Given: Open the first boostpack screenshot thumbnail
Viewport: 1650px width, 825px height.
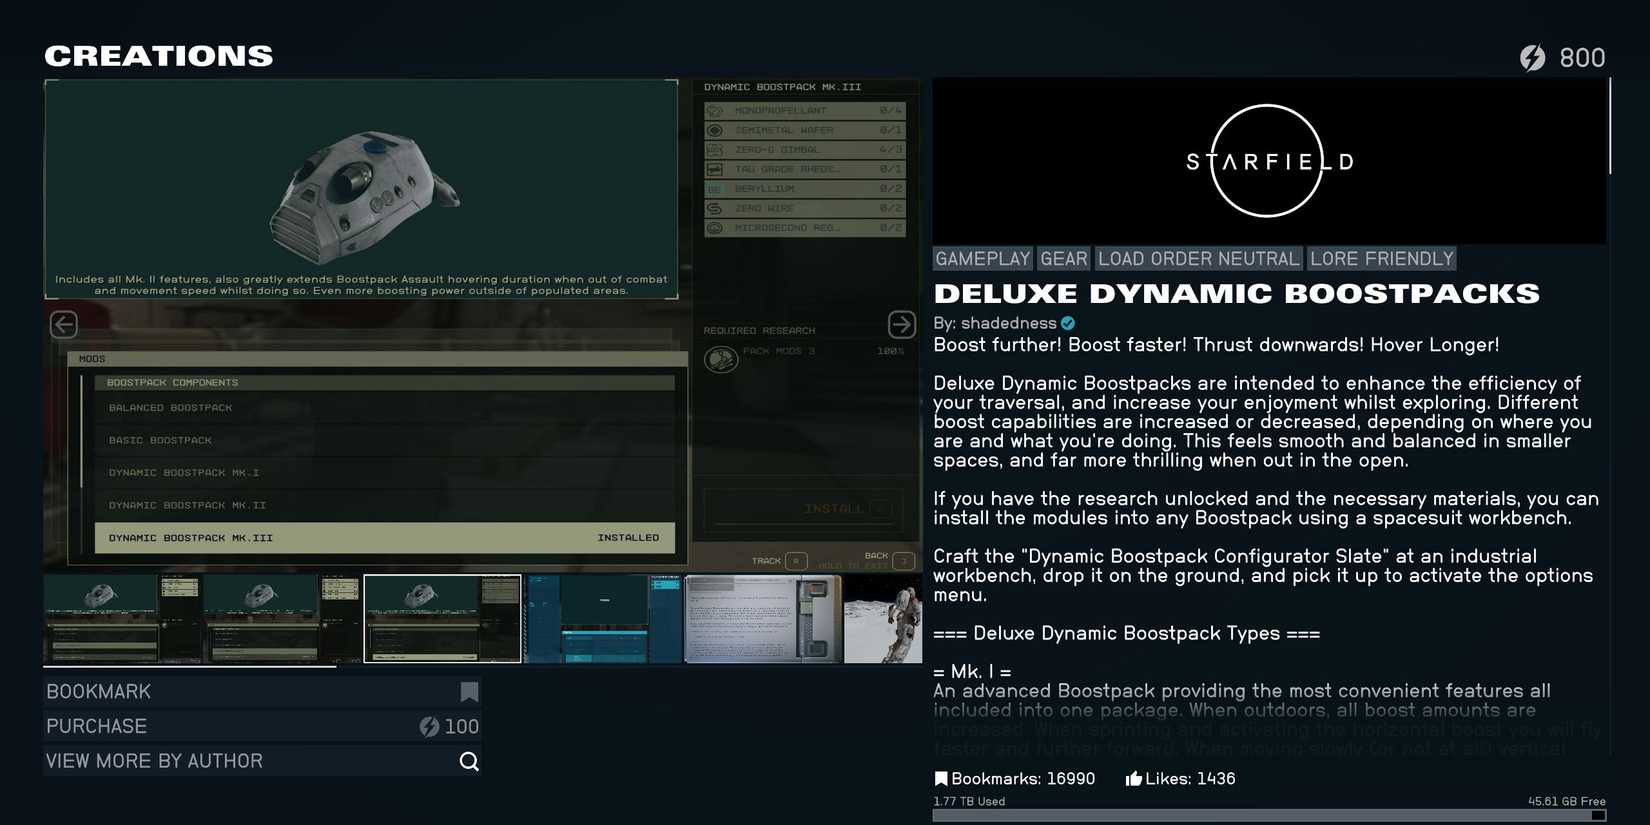Looking at the screenshot, I should (x=122, y=618).
